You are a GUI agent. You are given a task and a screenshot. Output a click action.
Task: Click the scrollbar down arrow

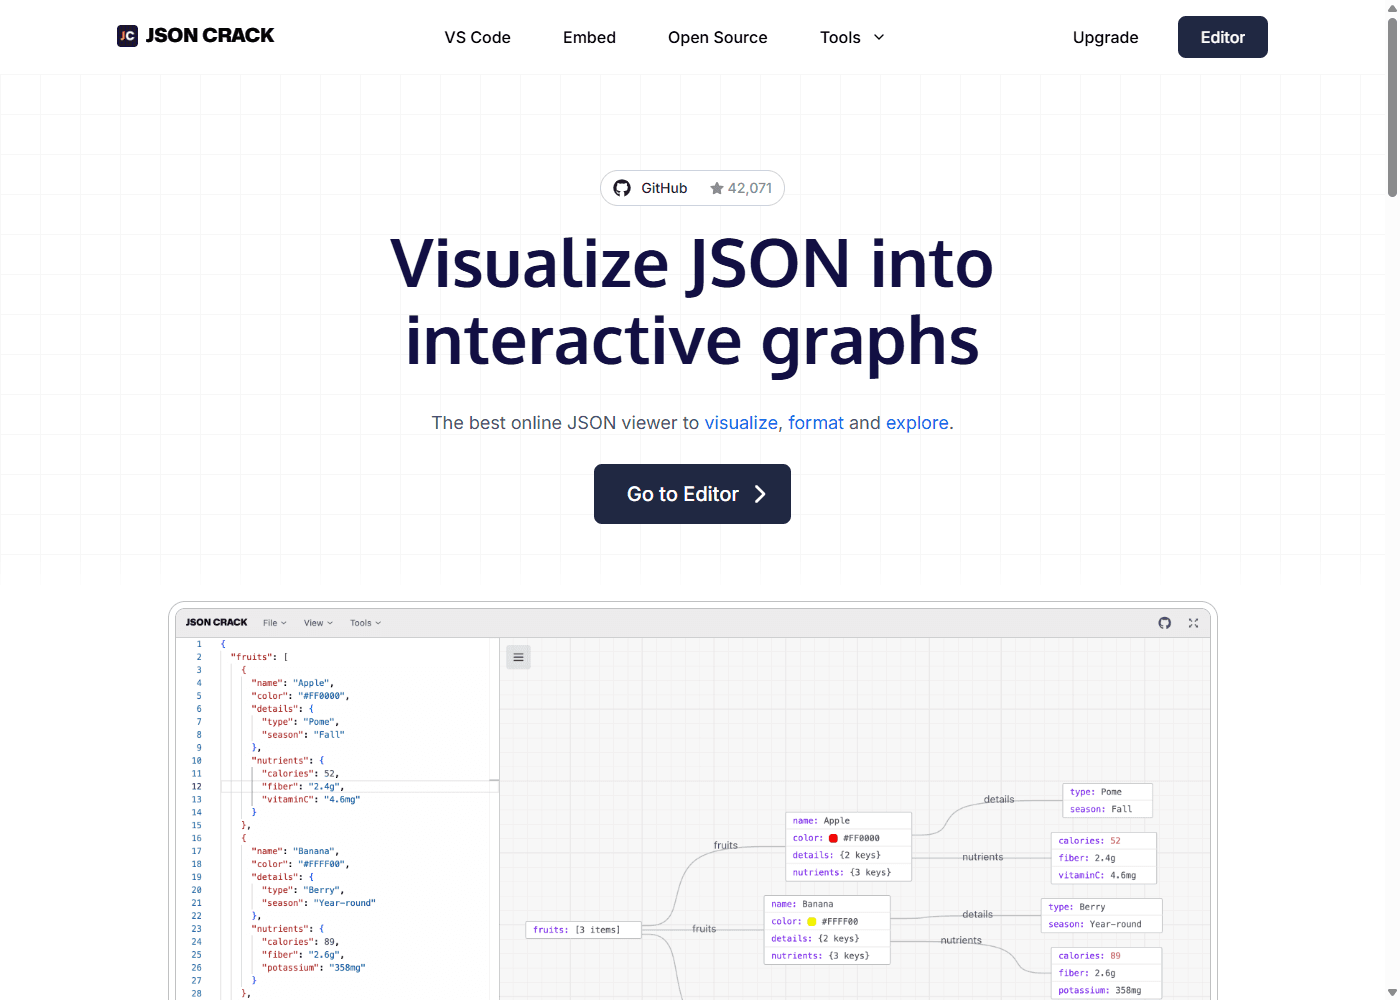click(x=1392, y=993)
